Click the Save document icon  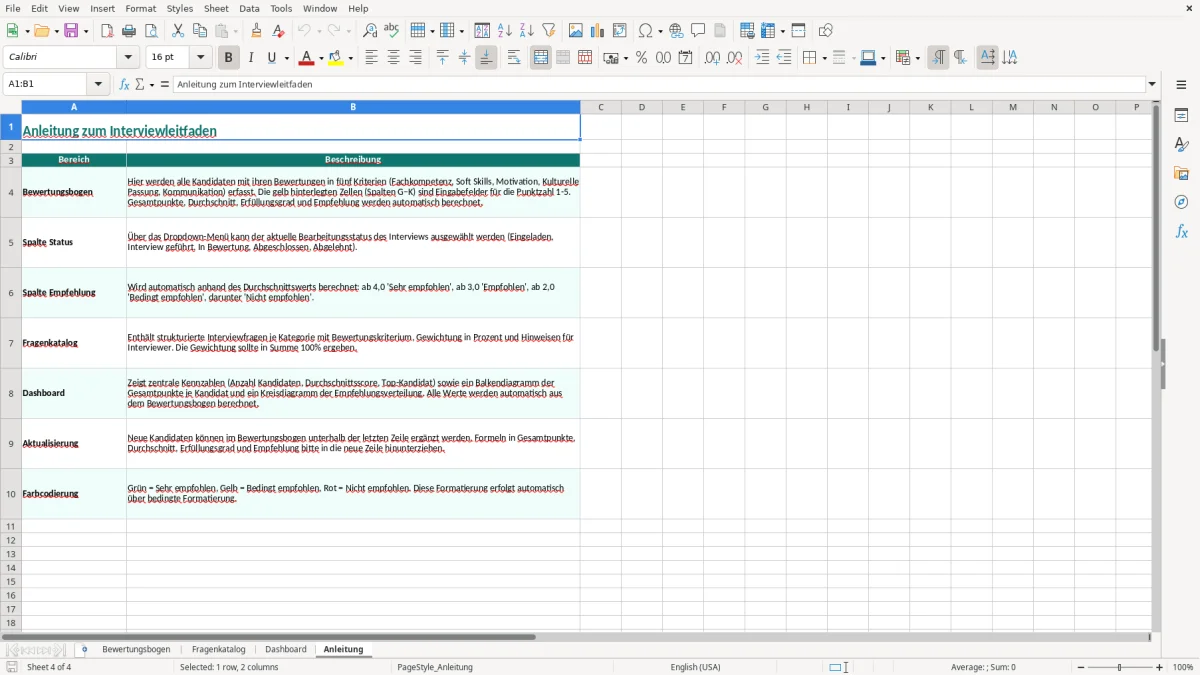pyautogui.click(x=71, y=31)
